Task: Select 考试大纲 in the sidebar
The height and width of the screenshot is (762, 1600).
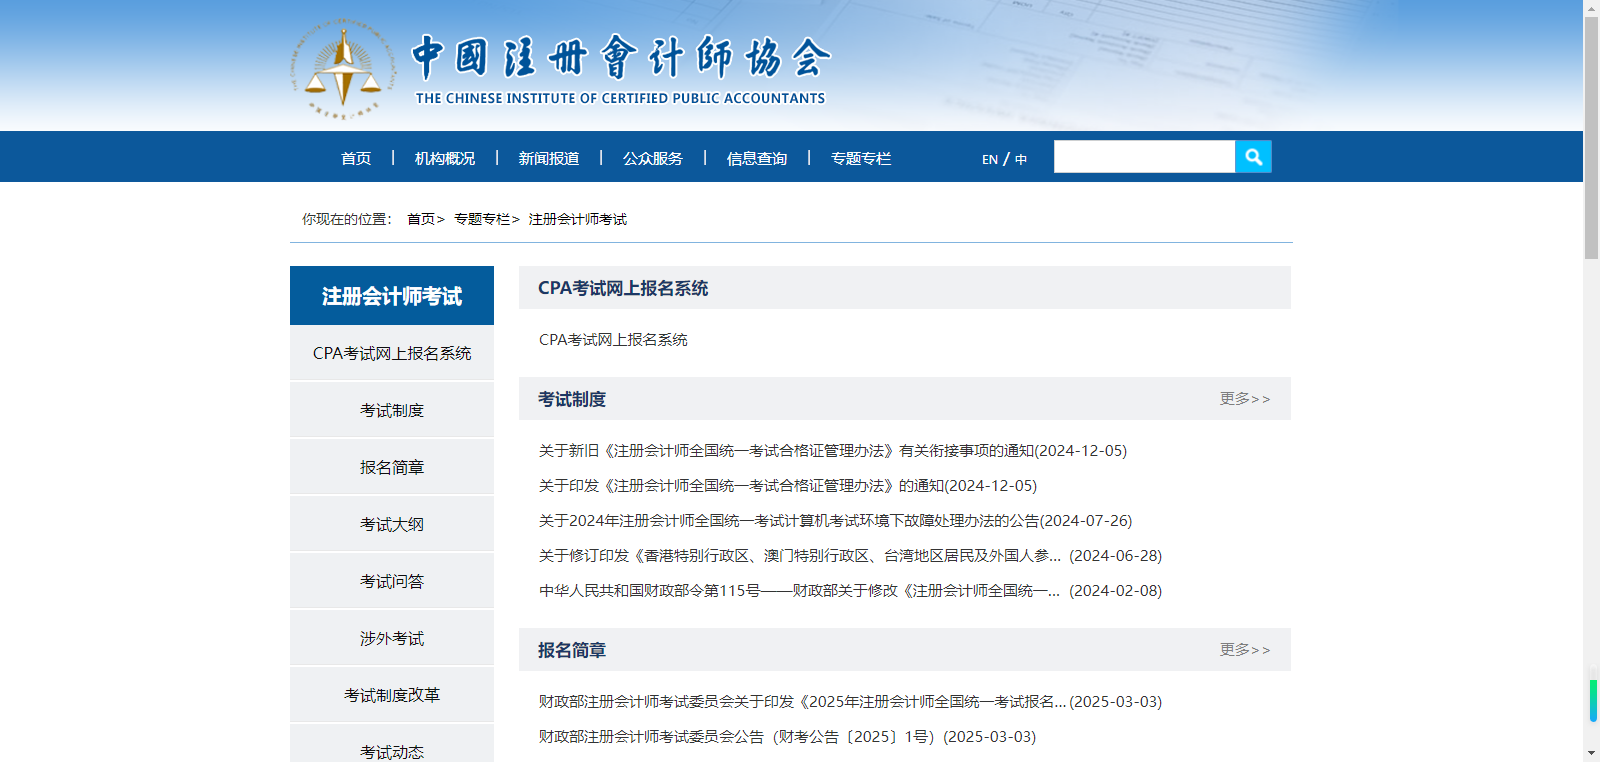Action: tap(392, 524)
